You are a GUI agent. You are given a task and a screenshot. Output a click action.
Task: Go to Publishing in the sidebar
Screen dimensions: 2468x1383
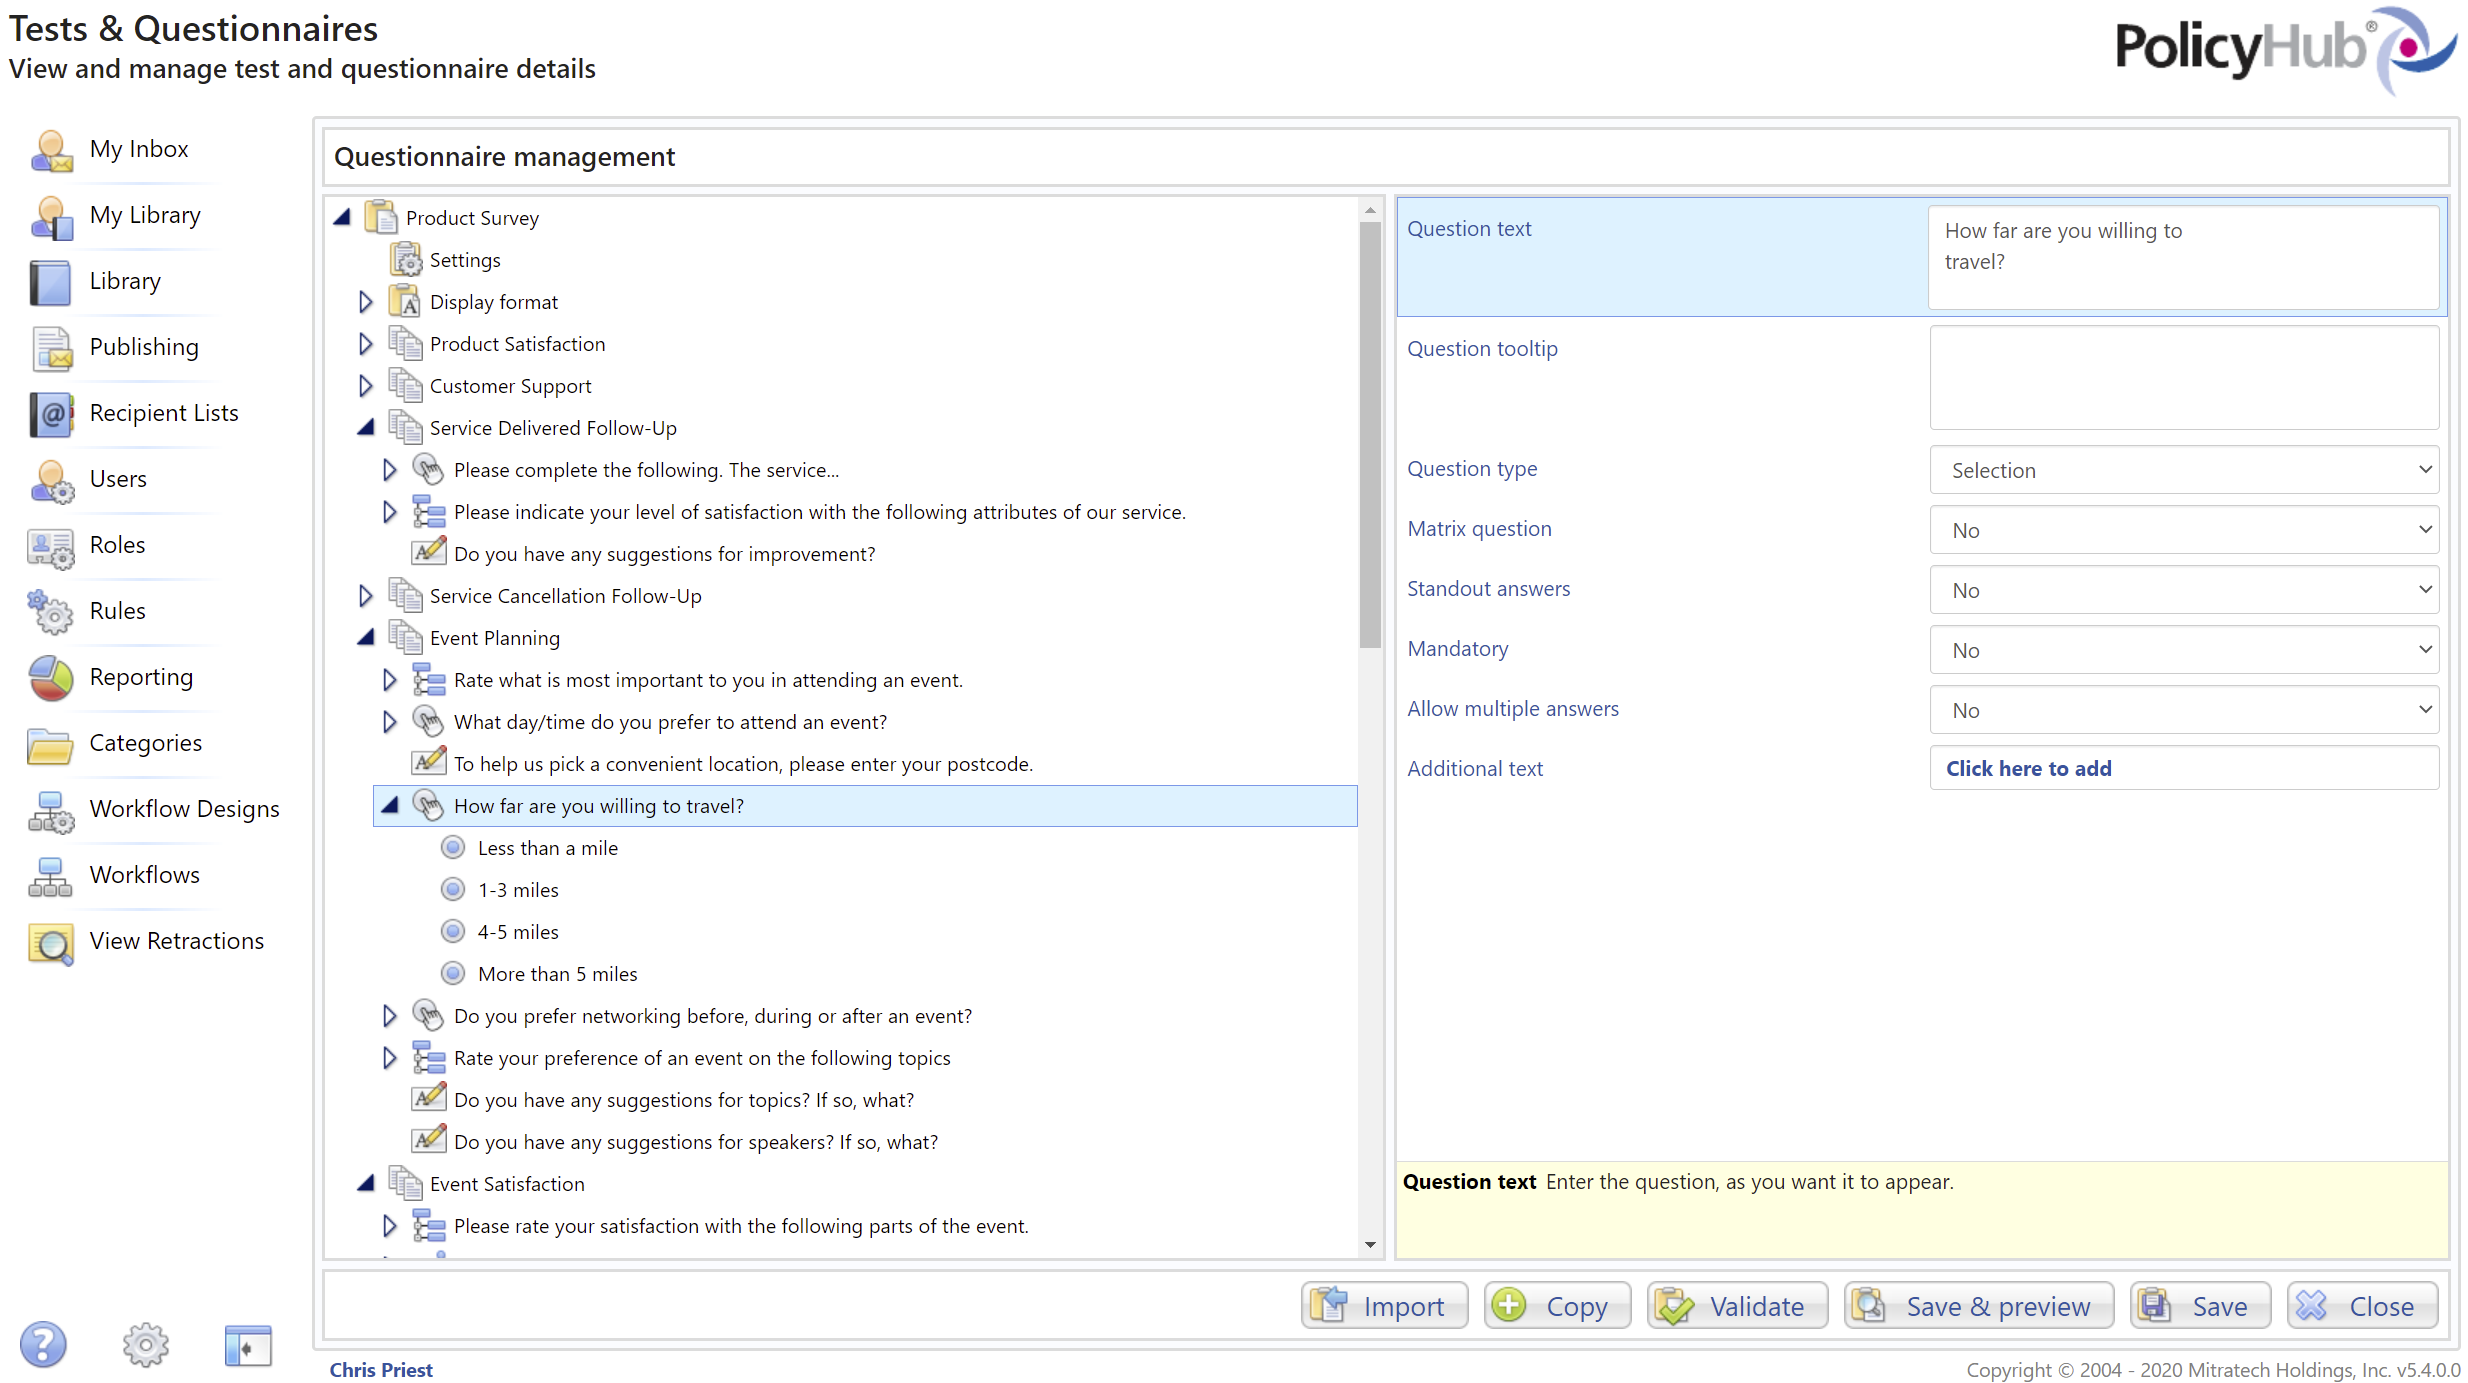point(144,347)
